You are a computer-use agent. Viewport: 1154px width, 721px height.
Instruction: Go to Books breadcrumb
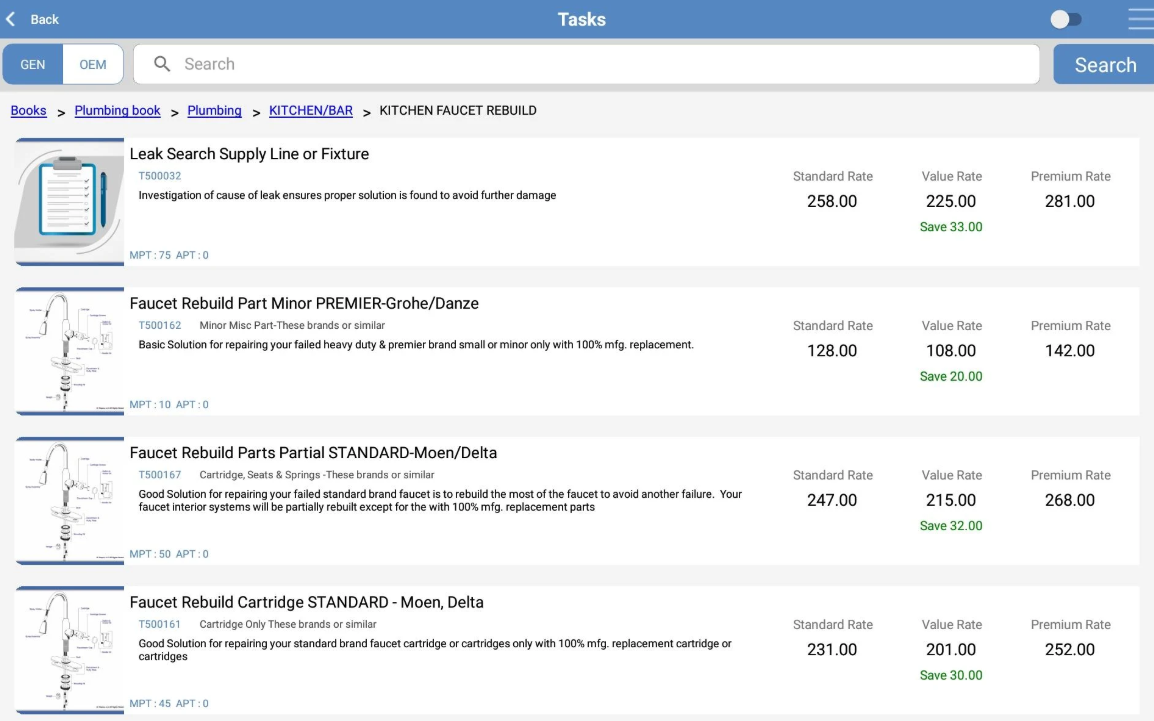28,110
